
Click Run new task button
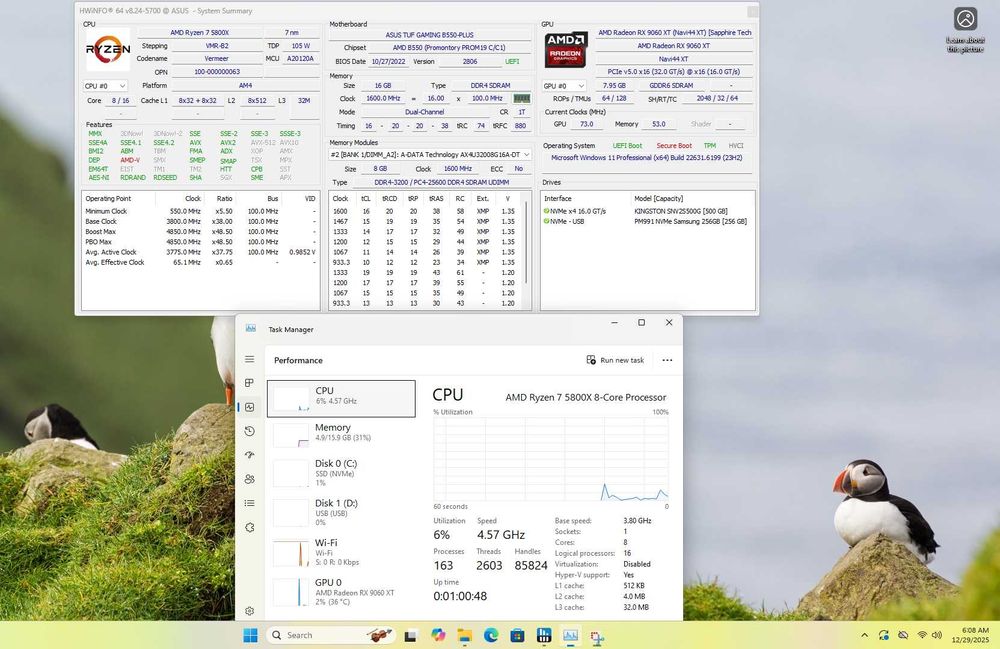(x=615, y=360)
